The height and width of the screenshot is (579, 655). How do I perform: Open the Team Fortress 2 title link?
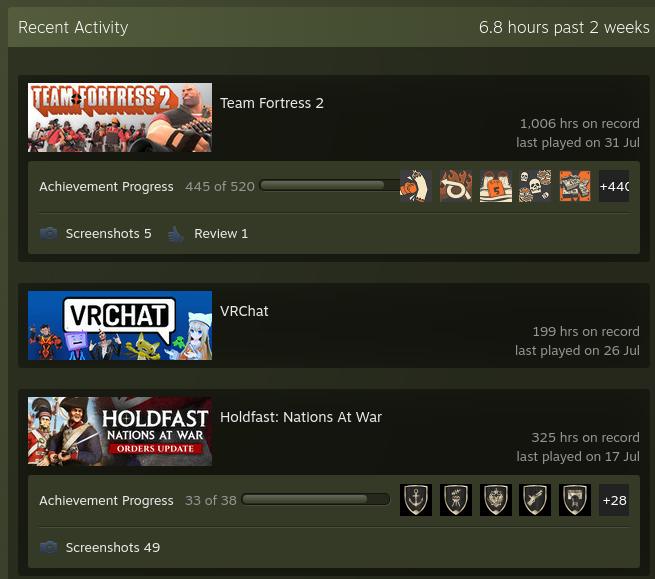[x=272, y=103]
